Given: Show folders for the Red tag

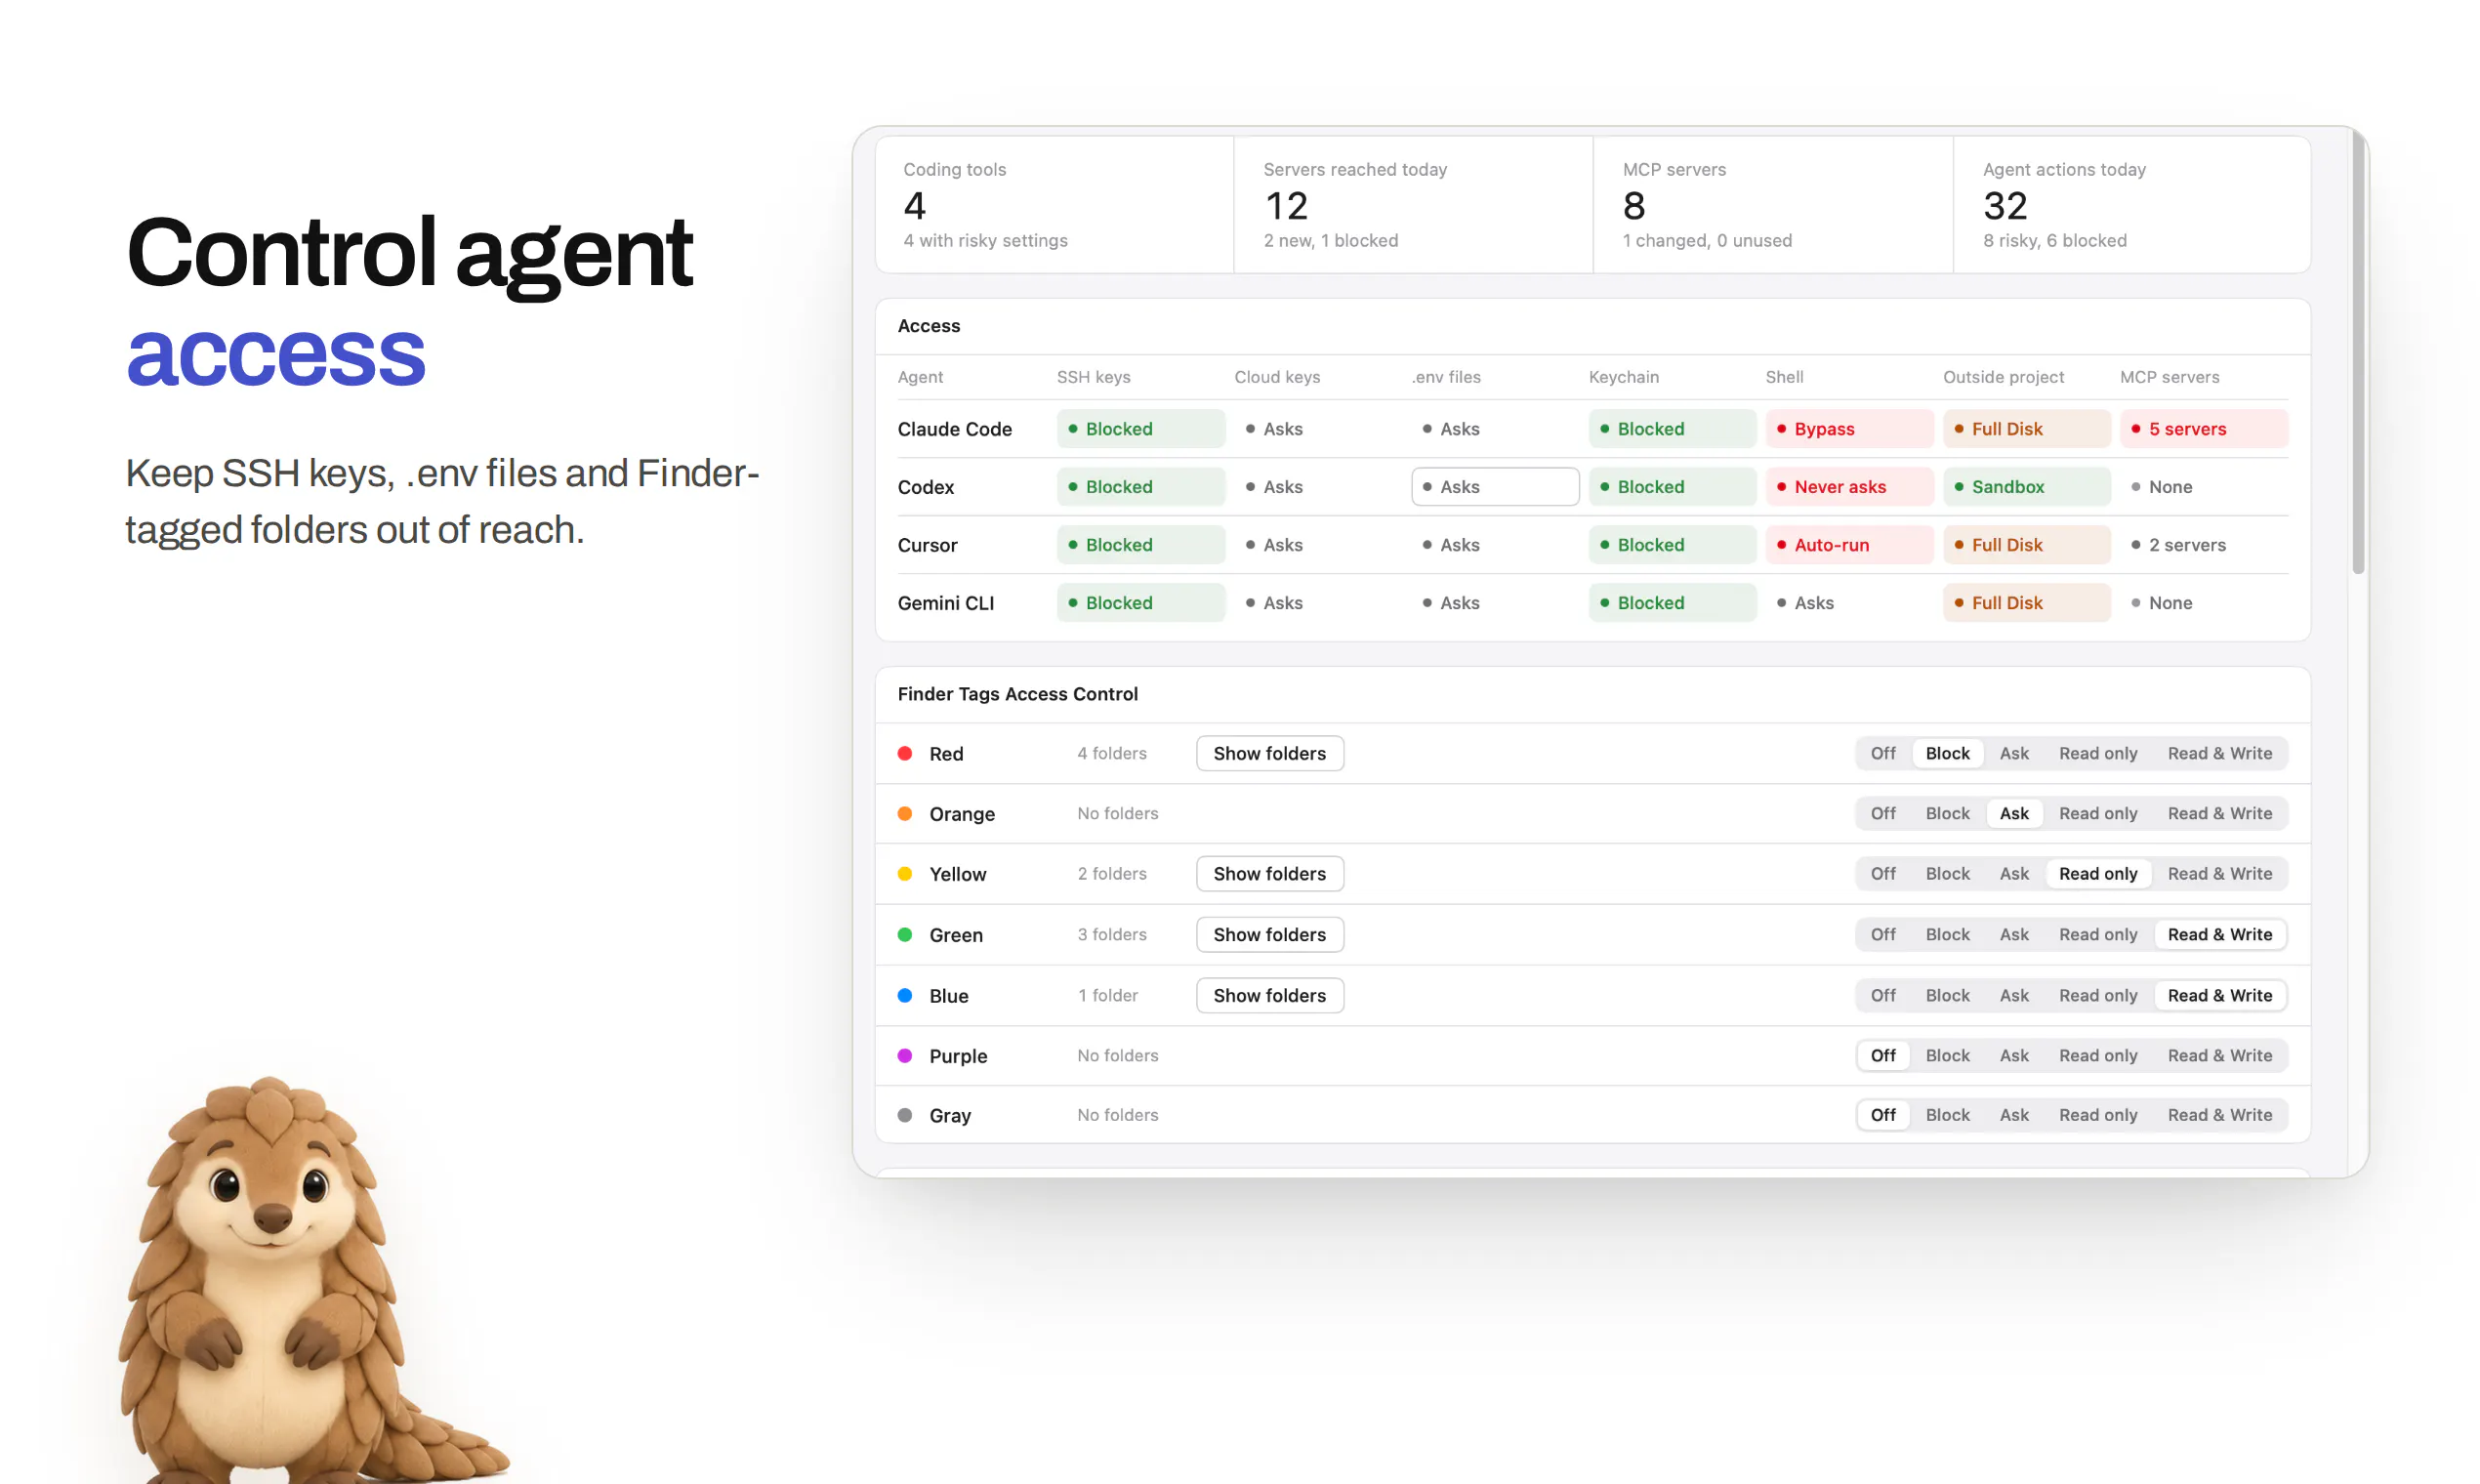Looking at the screenshot, I should coord(1269,753).
